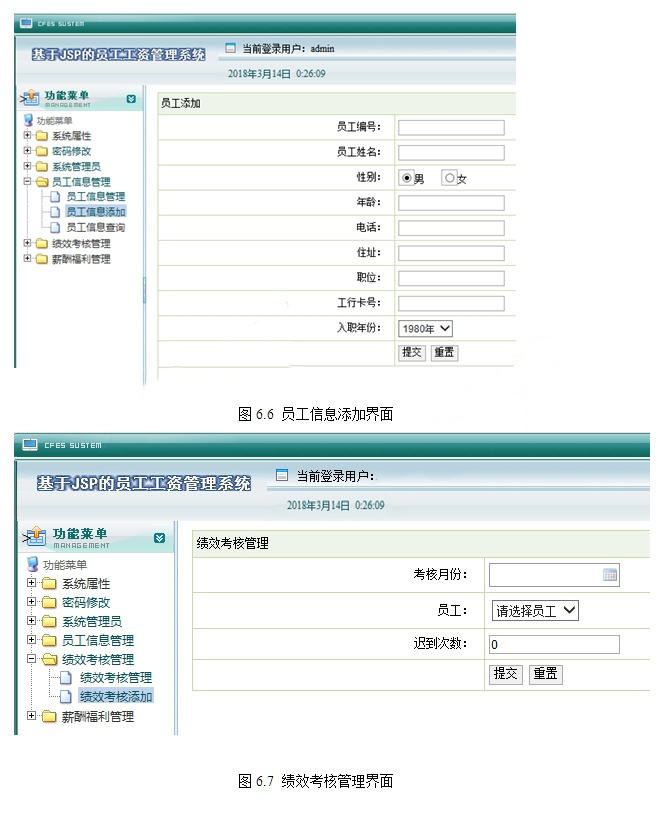Click the 重置 button in the 员工添加 form

tap(444, 352)
